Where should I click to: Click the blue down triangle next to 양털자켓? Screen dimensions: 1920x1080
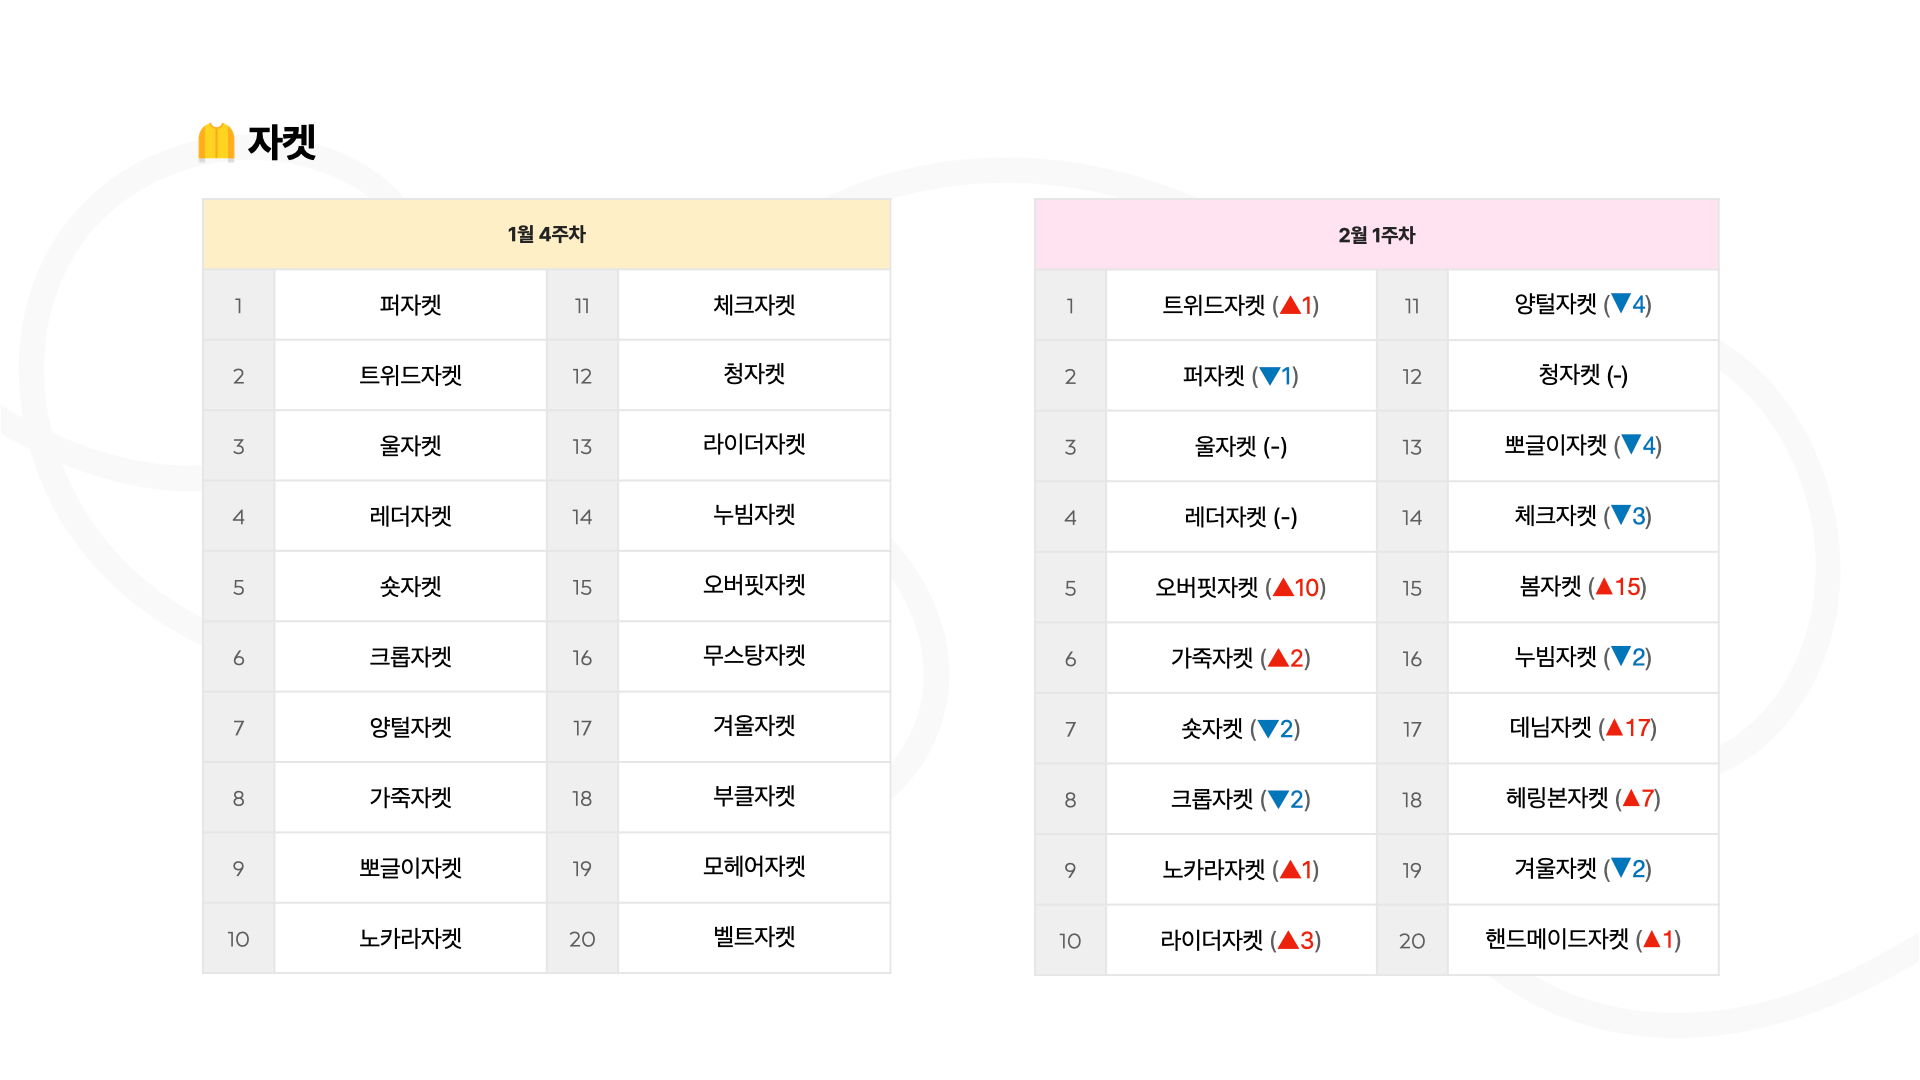[x=1621, y=303]
